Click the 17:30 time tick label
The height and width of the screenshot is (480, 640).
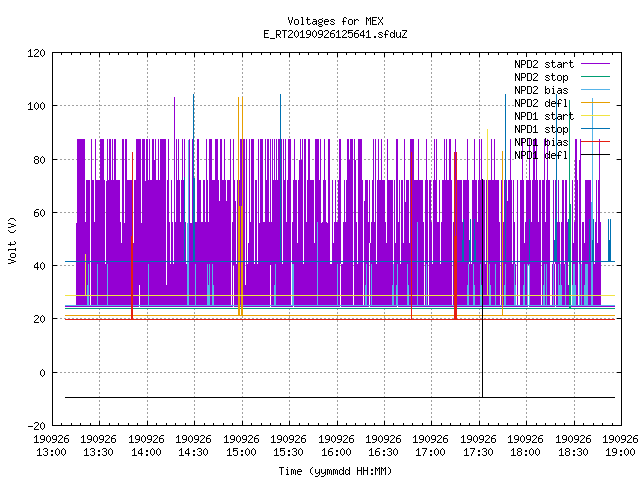[x=478, y=452]
